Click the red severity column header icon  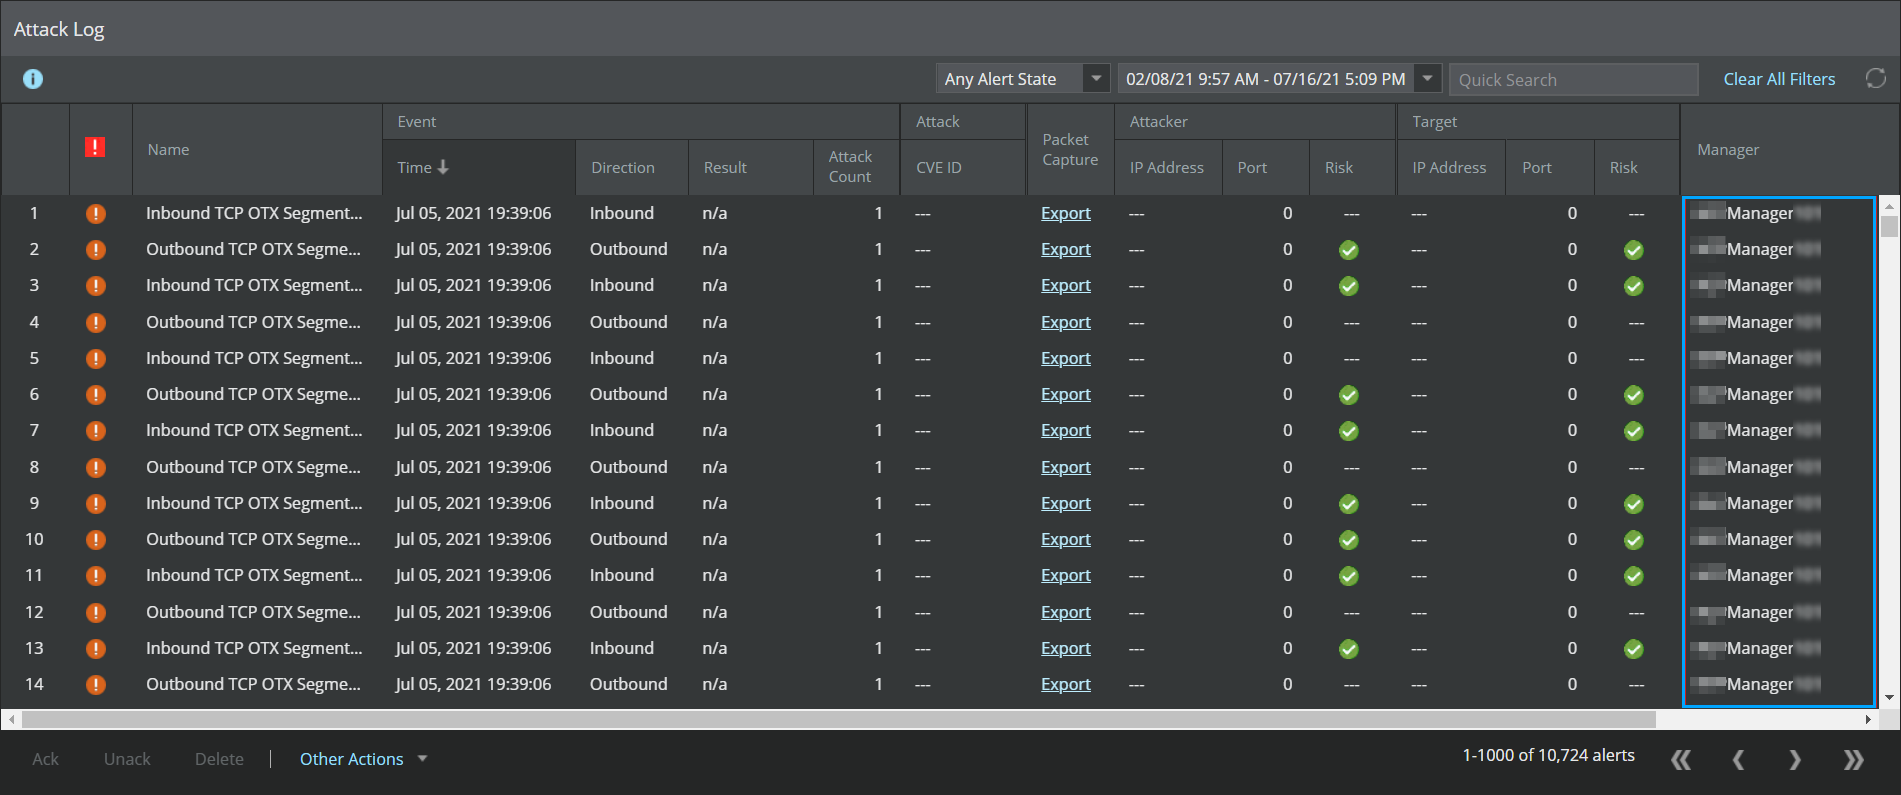(x=95, y=148)
